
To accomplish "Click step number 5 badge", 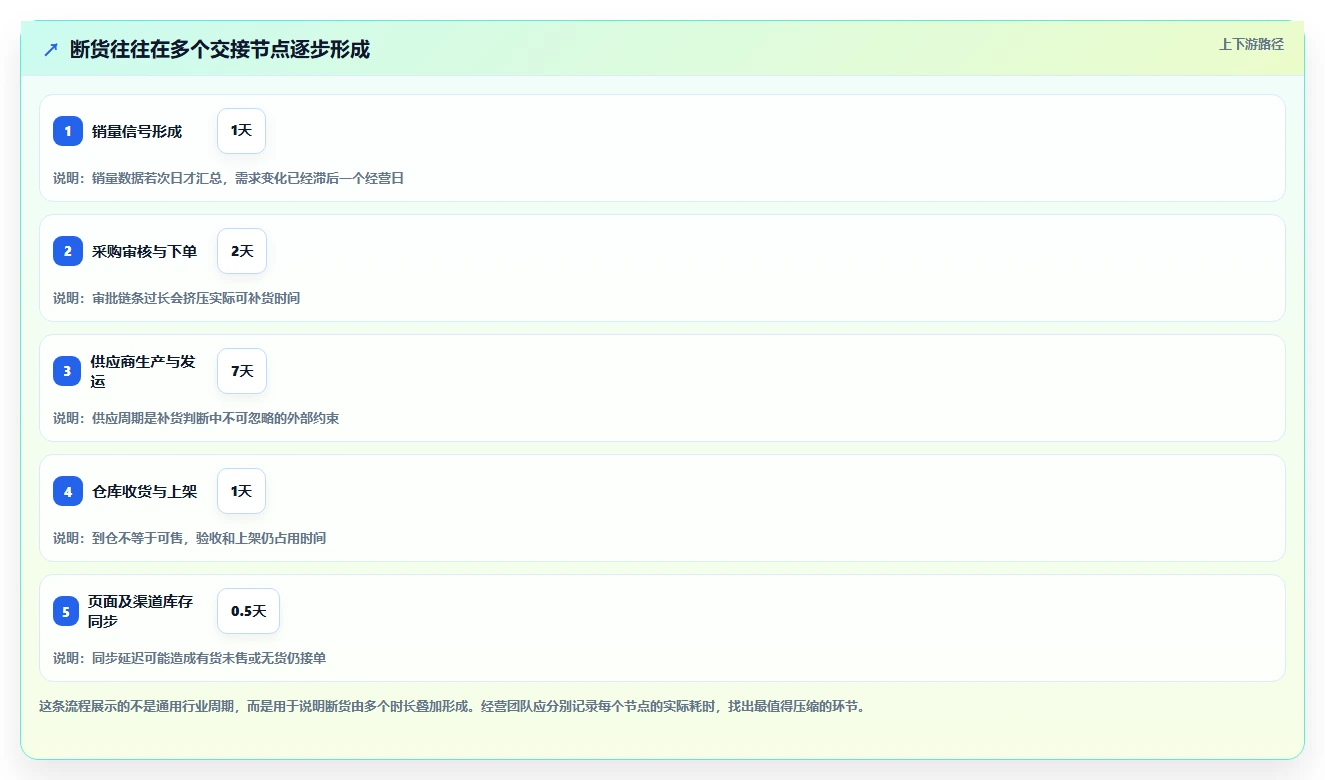I will (x=66, y=611).
